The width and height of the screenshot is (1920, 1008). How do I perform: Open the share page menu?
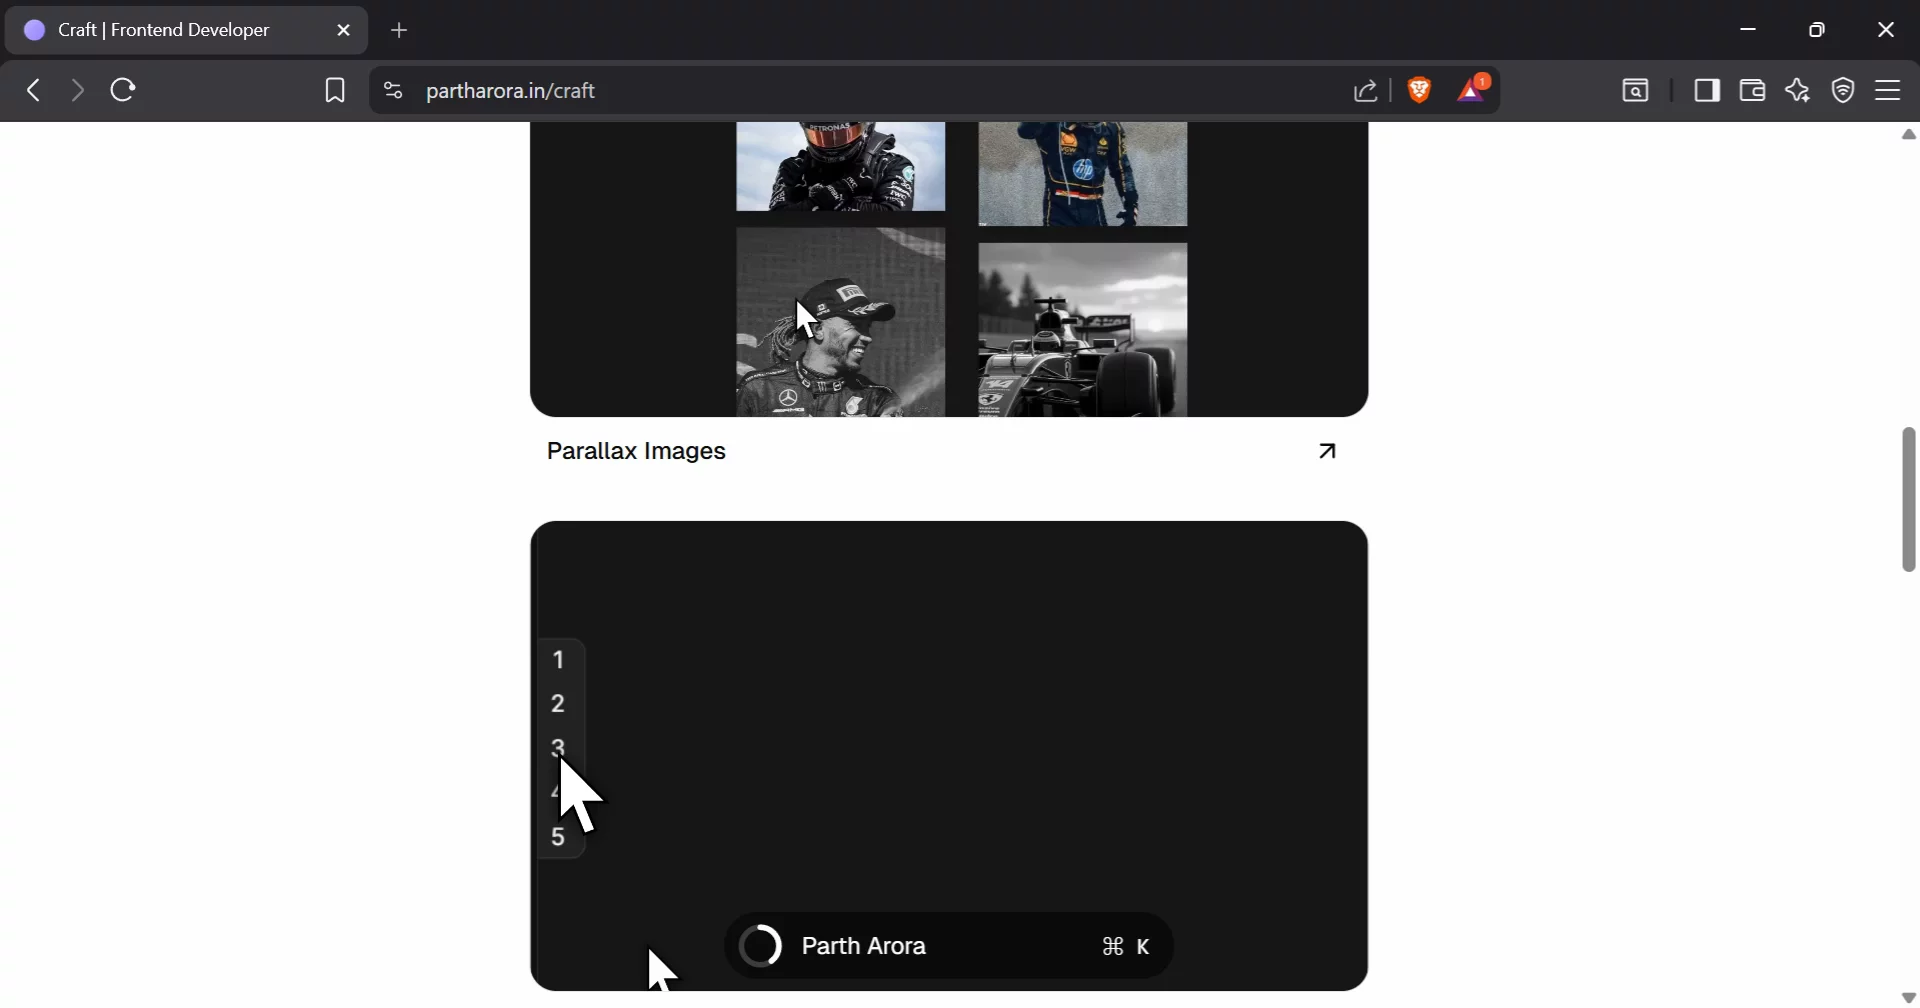(1365, 90)
